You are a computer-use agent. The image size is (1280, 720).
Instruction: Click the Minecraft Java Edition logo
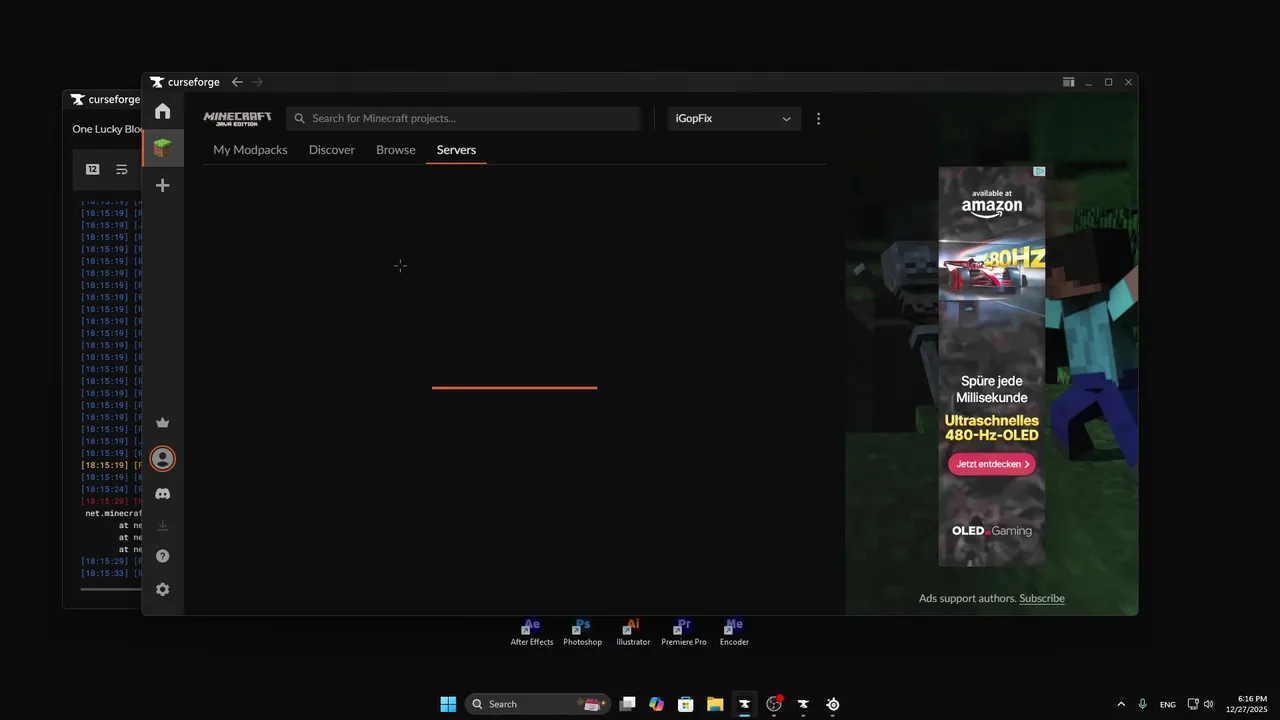coord(237,118)
